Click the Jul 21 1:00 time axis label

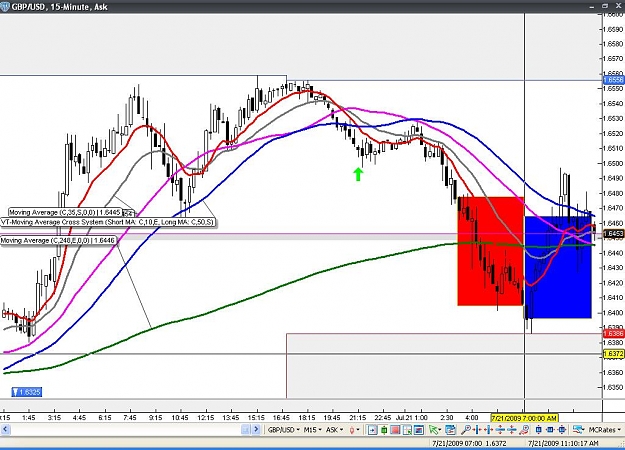[x=412, y=418]
